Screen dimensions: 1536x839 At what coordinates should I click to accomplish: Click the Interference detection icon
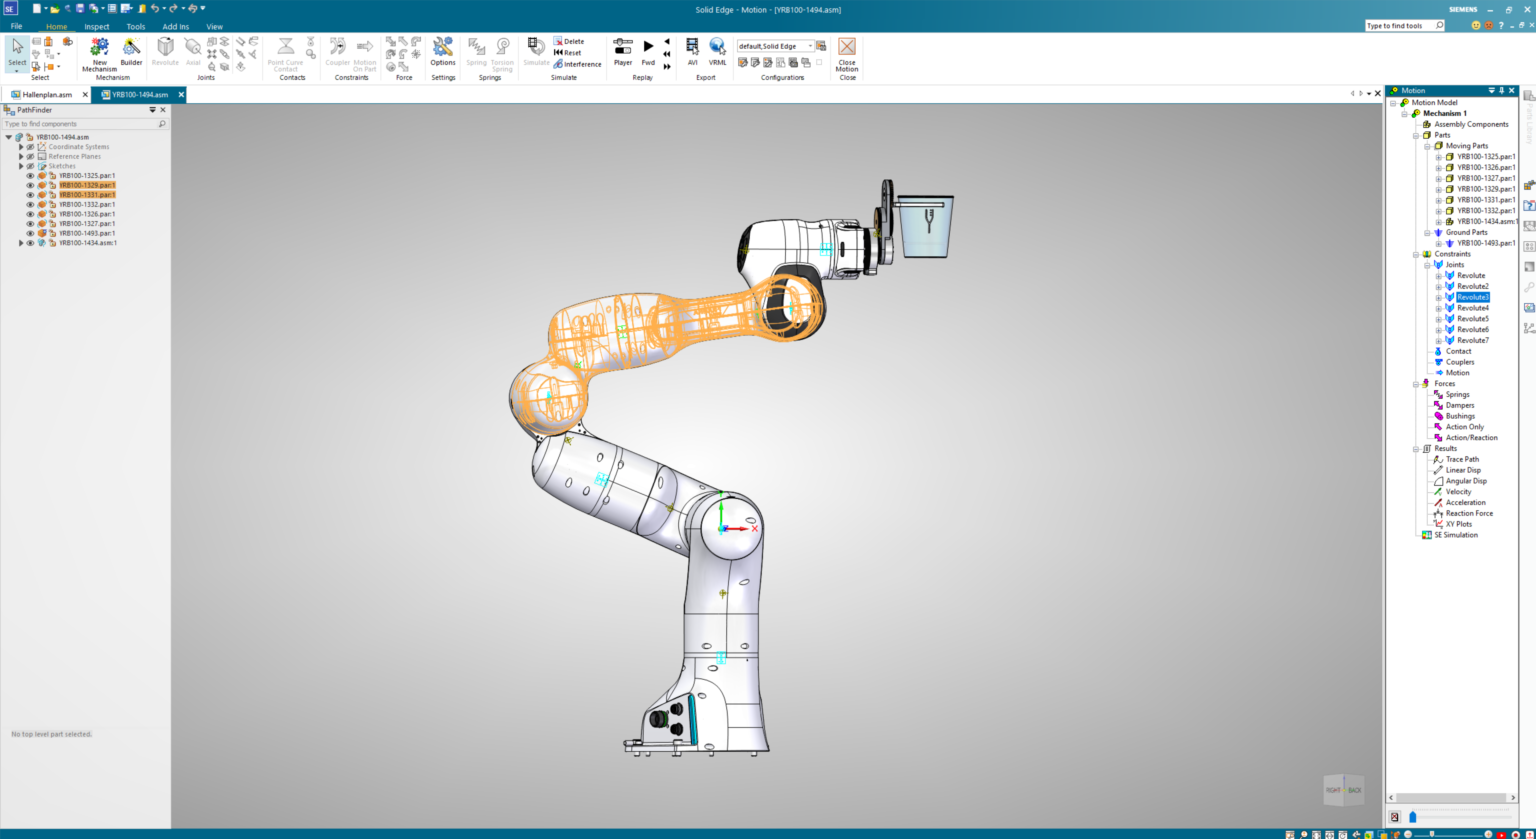[560, 64]
